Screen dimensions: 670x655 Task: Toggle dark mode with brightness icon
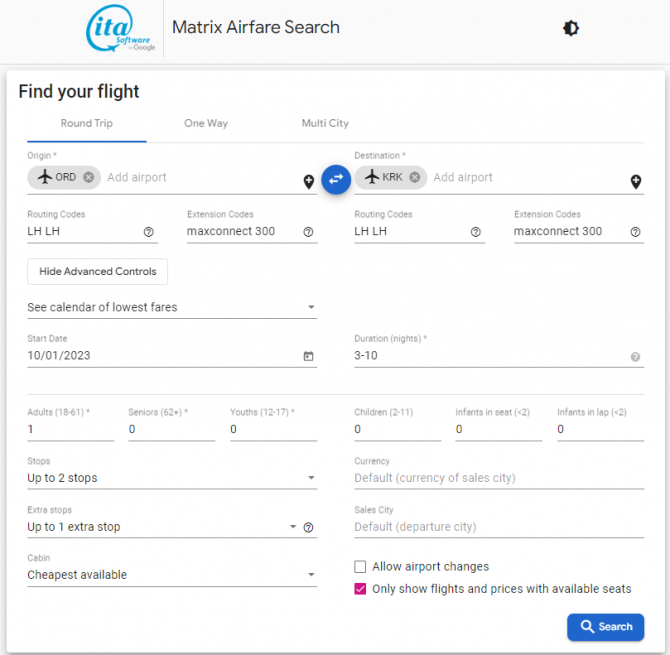571,28
